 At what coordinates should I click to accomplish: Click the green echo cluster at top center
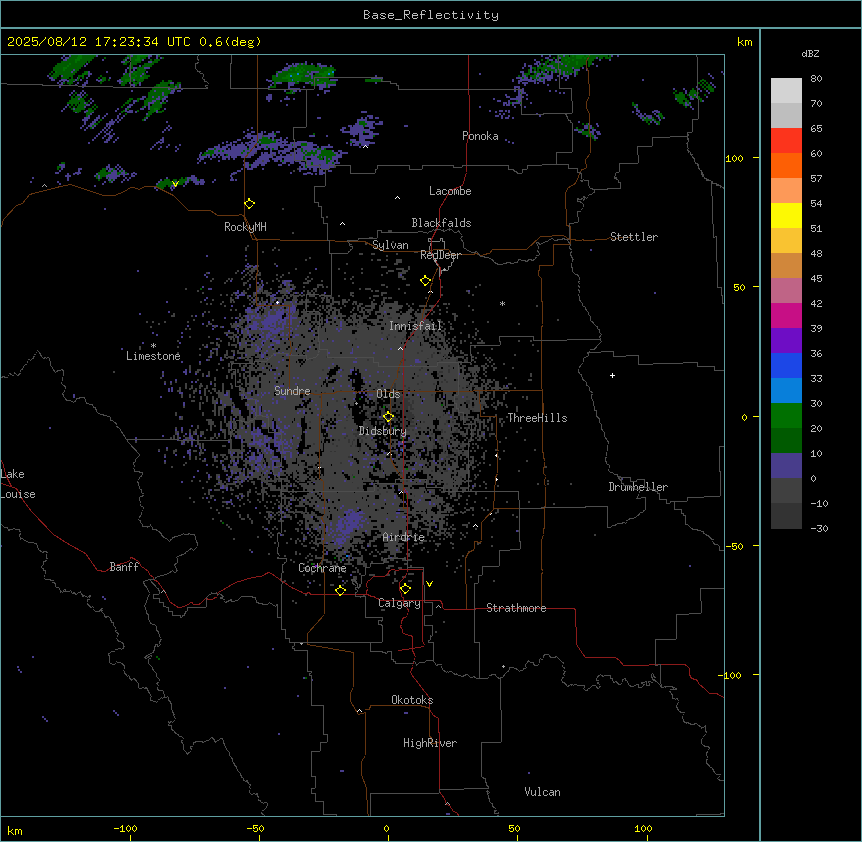tap(303, 75)
